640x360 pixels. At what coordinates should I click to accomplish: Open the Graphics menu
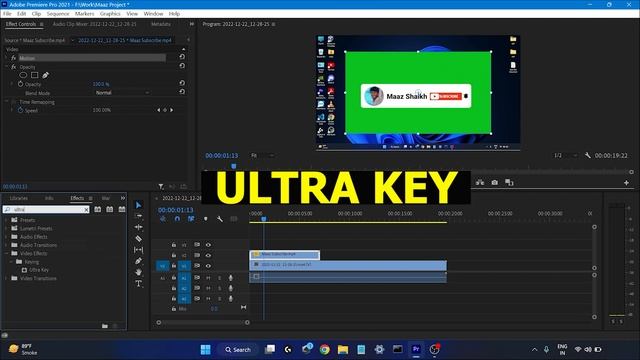tap(110, 13)
